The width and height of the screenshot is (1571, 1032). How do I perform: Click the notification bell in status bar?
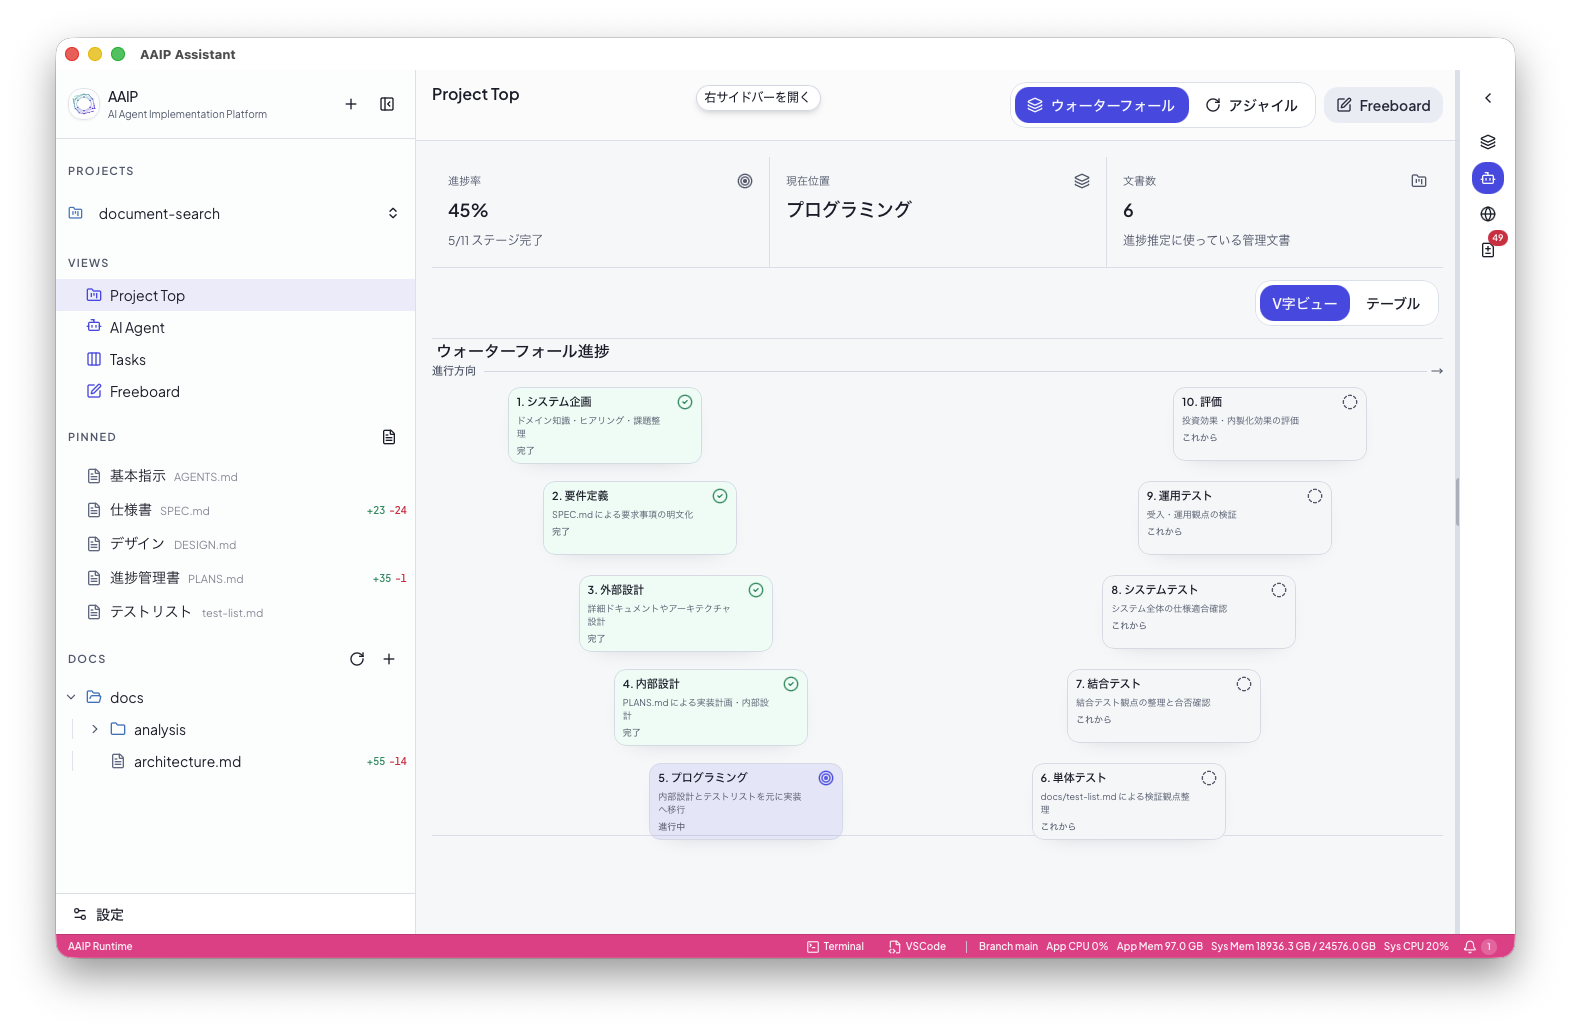(1470, 946)
